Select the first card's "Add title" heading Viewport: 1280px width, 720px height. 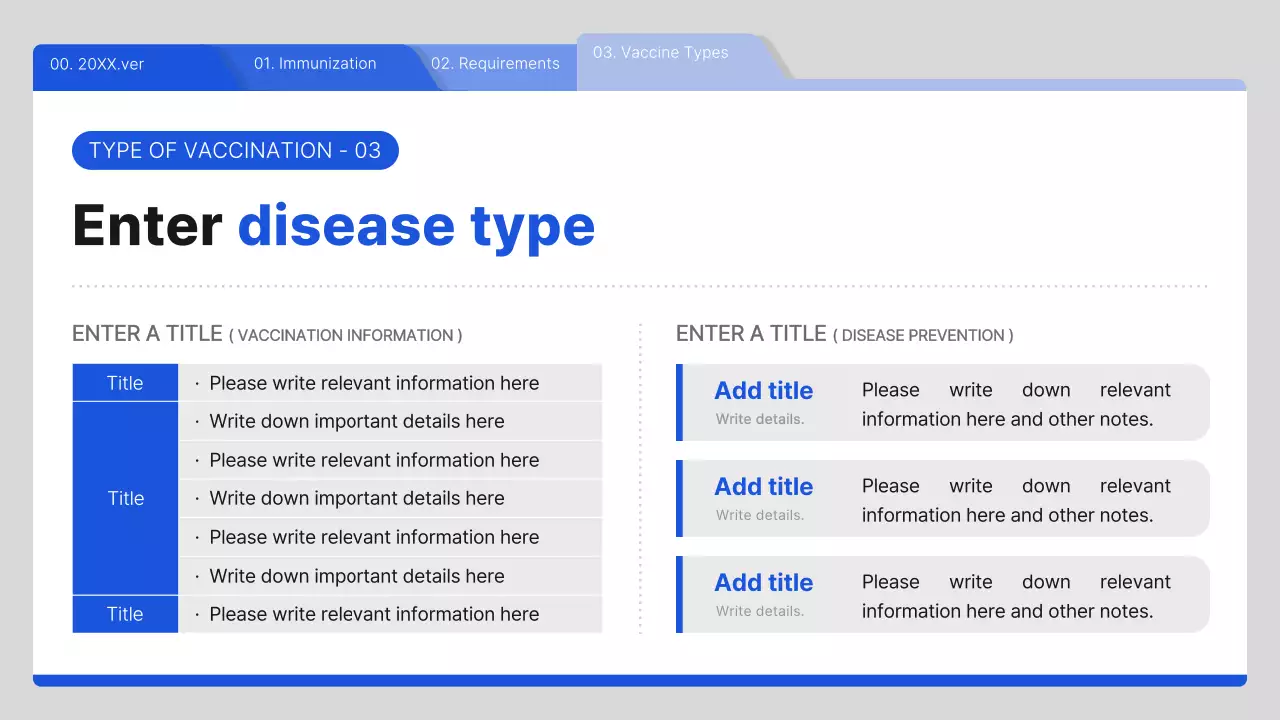tap(763, 391)
